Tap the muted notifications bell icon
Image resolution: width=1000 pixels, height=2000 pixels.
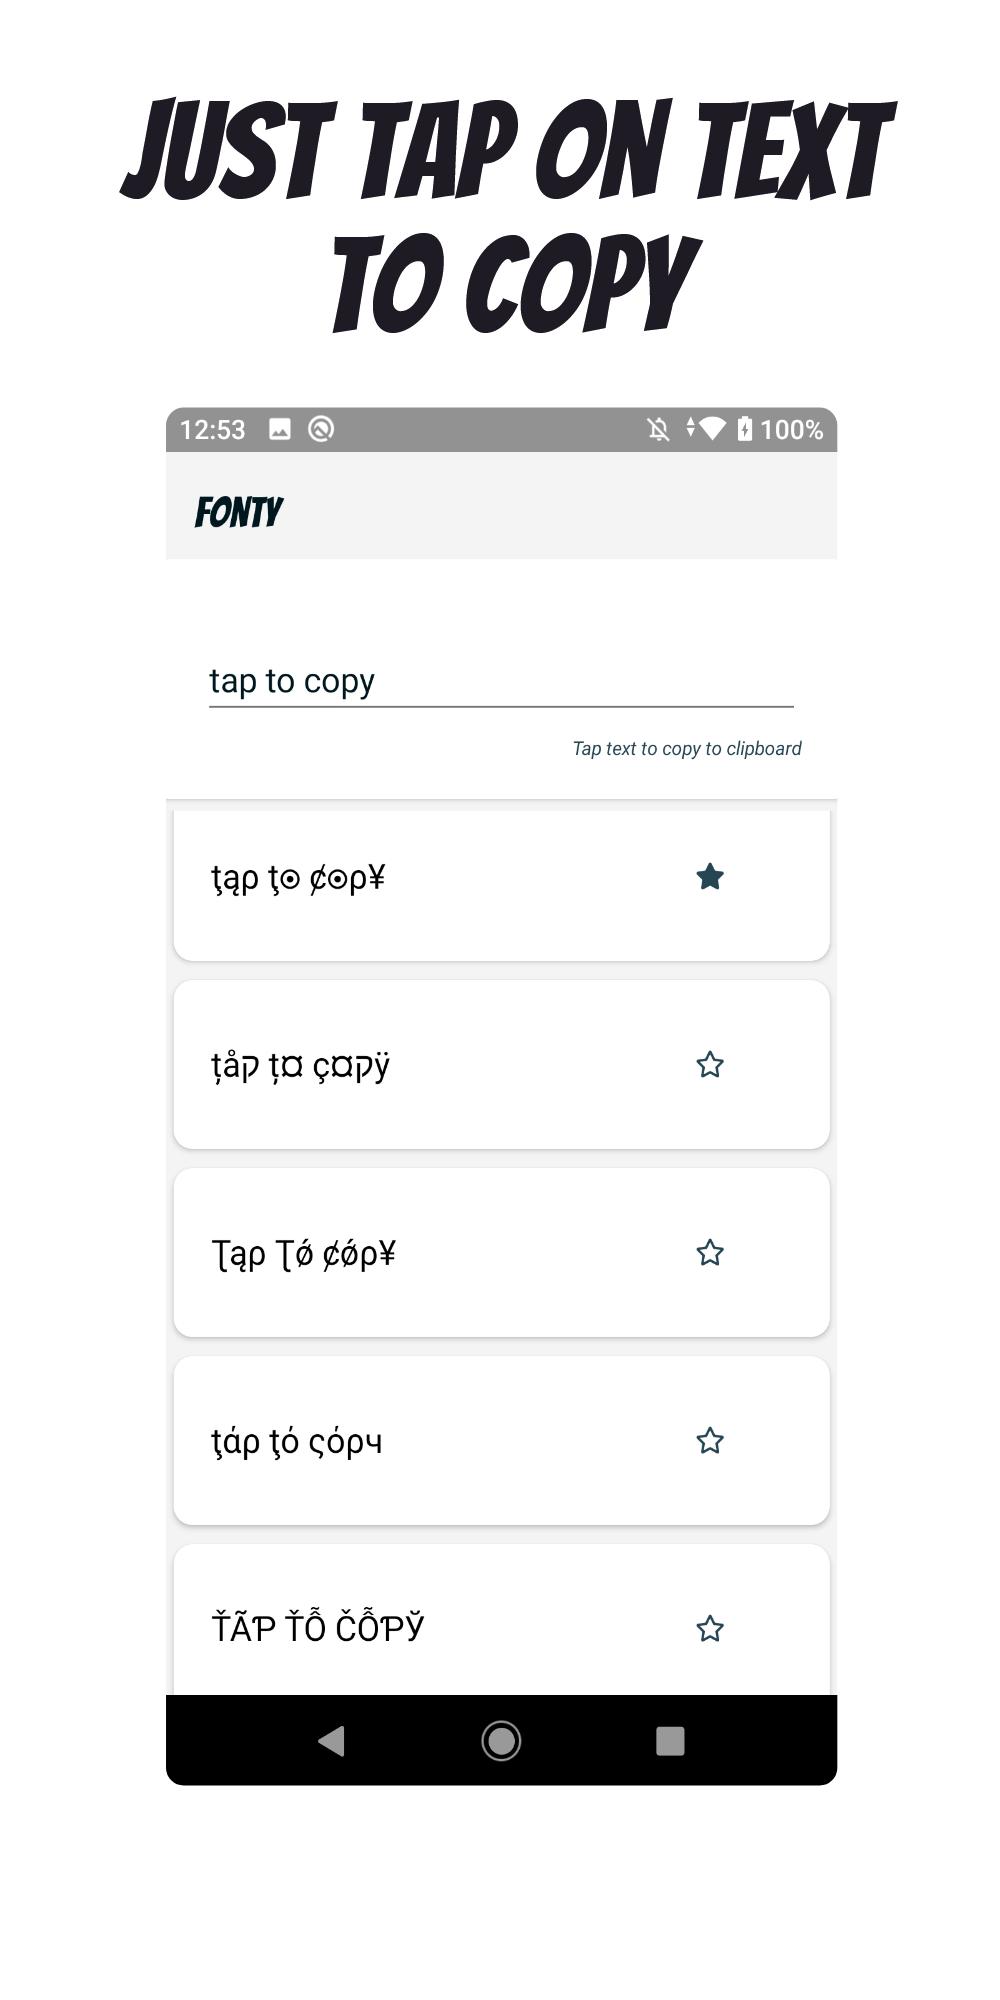click(658, 430)
